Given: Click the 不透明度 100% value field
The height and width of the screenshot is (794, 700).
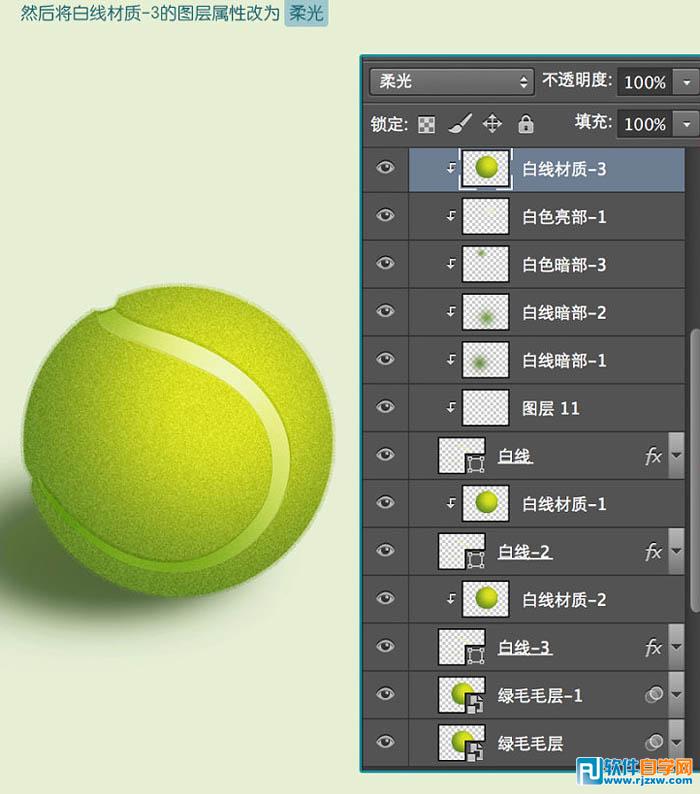Looking at the screenshot, I should point(645,82).
